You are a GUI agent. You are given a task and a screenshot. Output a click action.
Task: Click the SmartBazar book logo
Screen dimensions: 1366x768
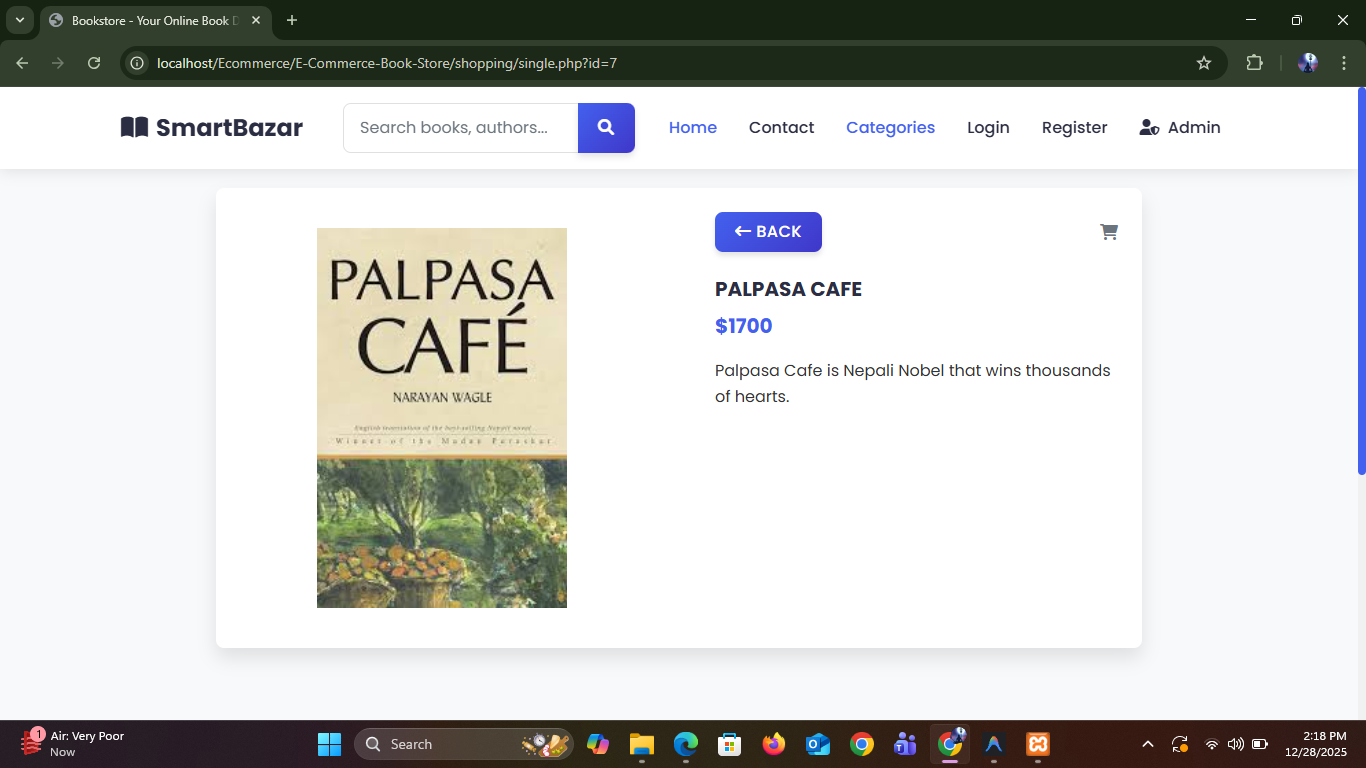211,127
